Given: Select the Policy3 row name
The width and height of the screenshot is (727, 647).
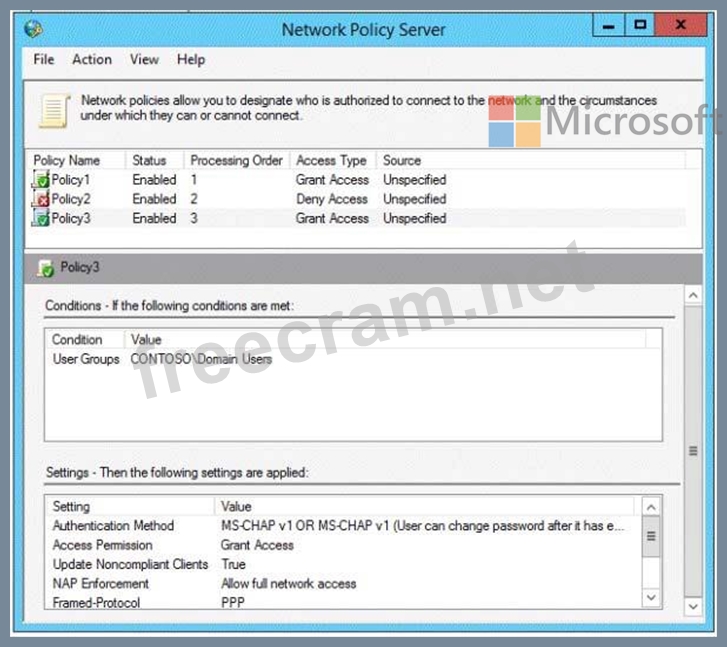Looking at the screenshot, I should [70, 218].
